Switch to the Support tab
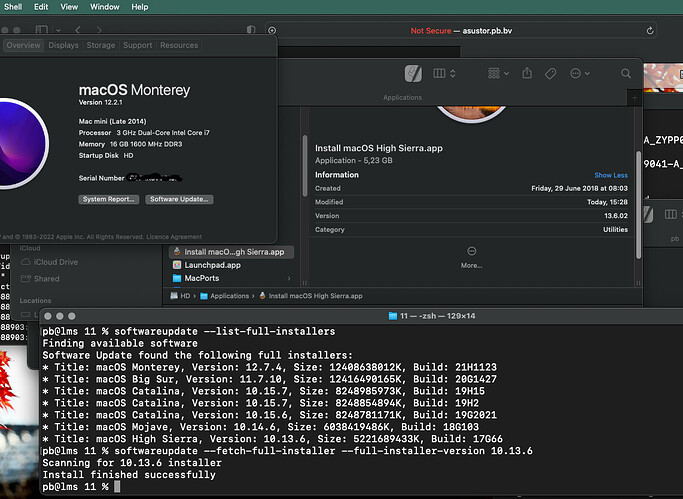Screen dimensions: 683x499 coord(138,45)
